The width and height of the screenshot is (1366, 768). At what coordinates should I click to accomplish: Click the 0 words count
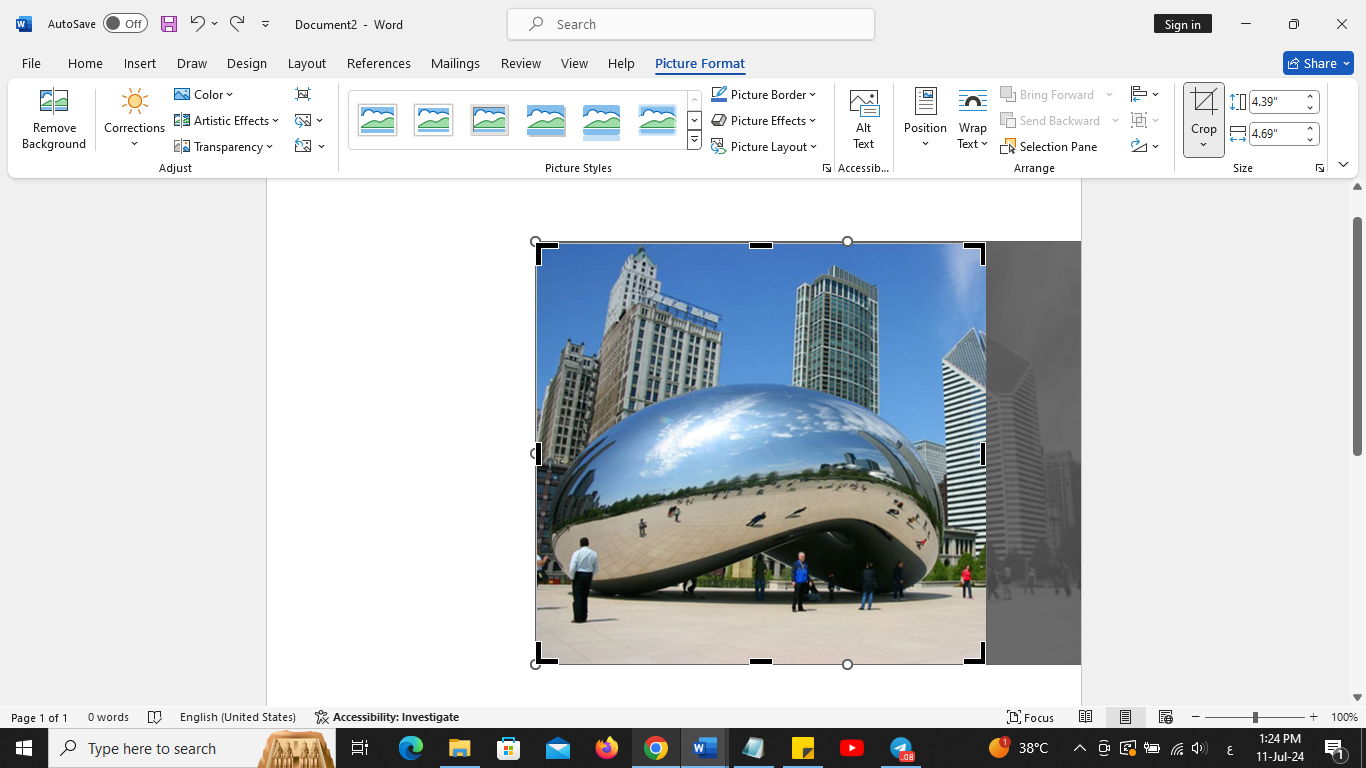108,717
